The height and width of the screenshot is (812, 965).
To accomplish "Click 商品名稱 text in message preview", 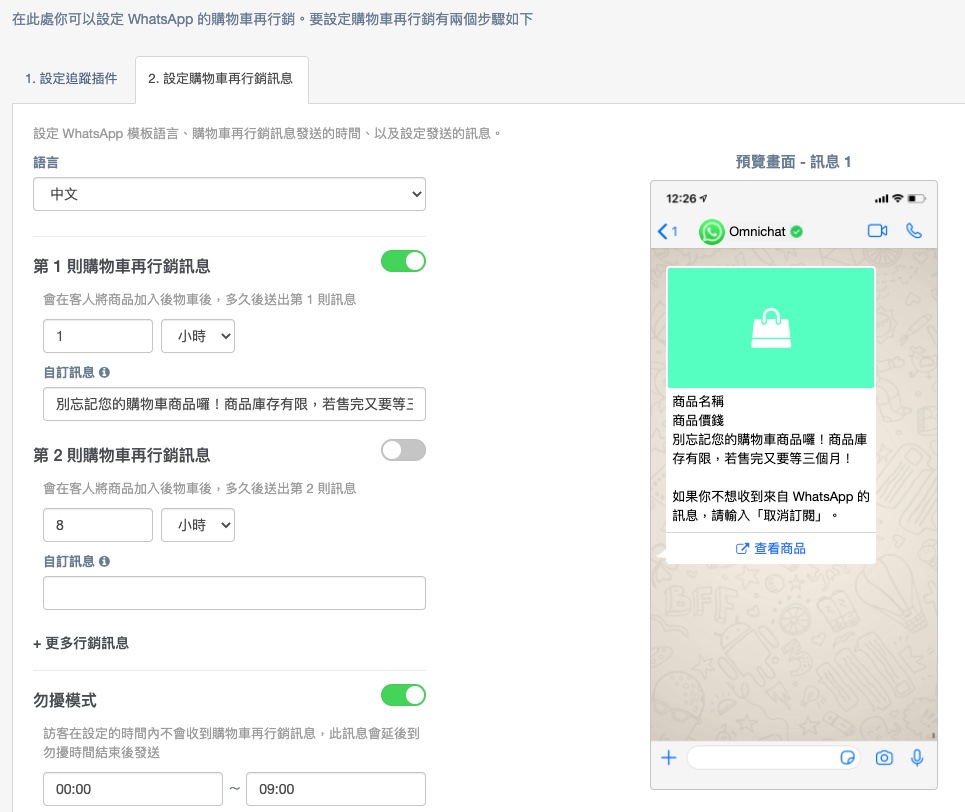I will (698, 401).
